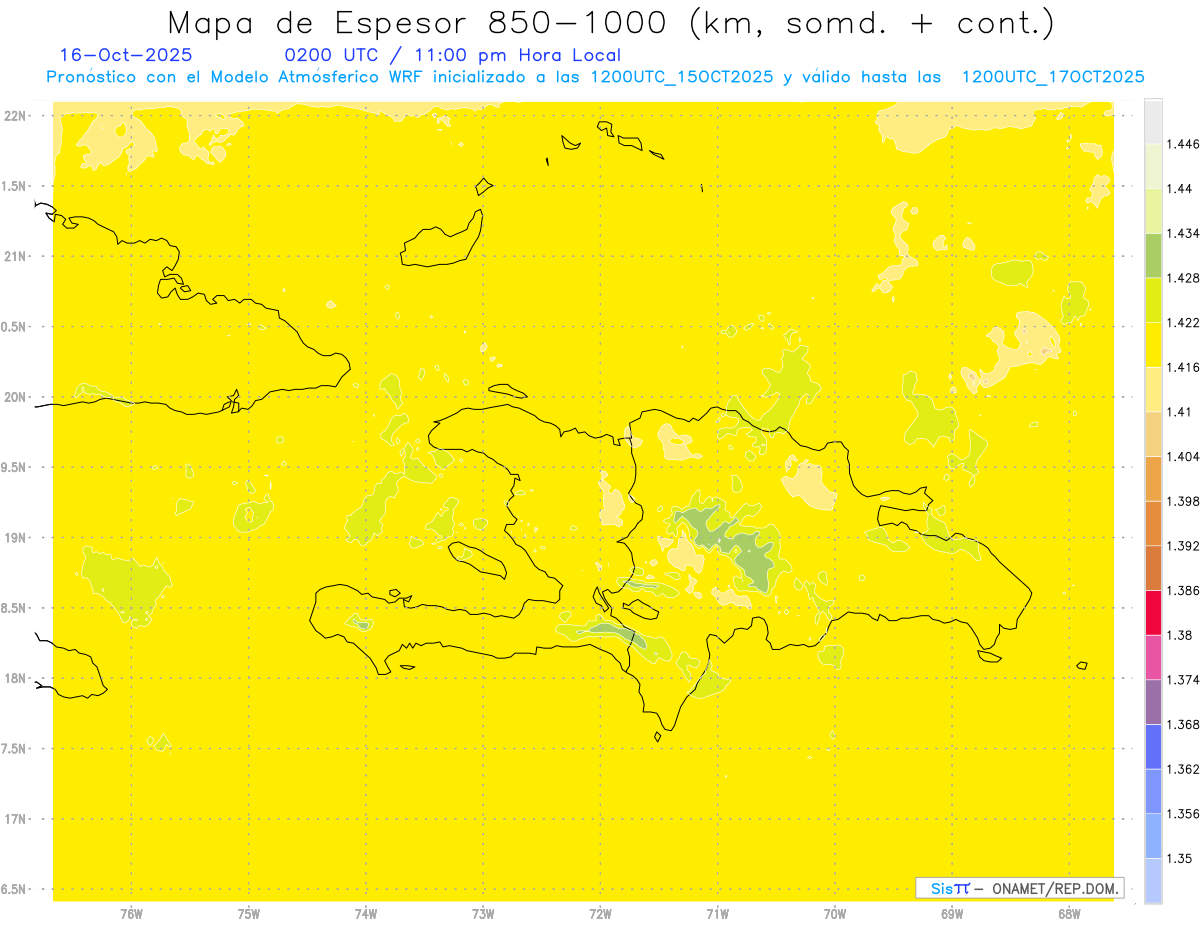Click the red colorbar segment between 1.38 and 1.386

point(1153,613)
